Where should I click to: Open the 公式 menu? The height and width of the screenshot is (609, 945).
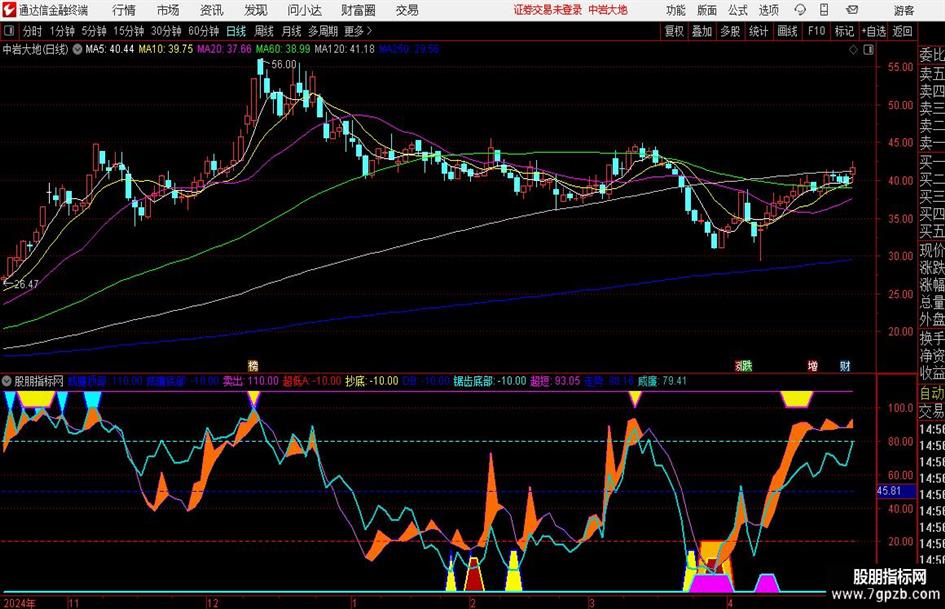click(x=738, y=10)
